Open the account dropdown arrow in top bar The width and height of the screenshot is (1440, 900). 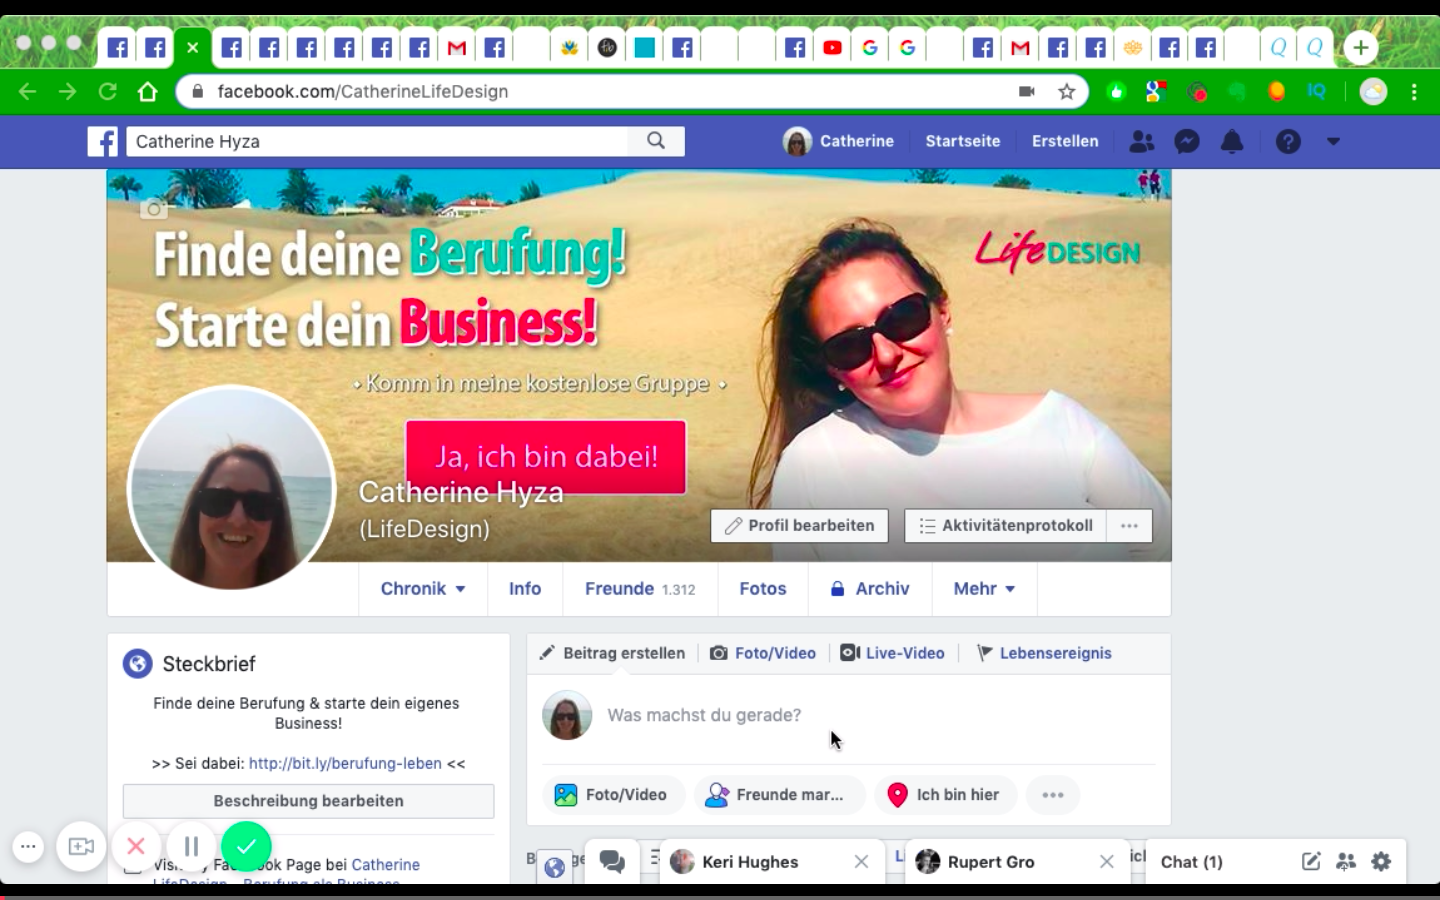point(1333,142)
